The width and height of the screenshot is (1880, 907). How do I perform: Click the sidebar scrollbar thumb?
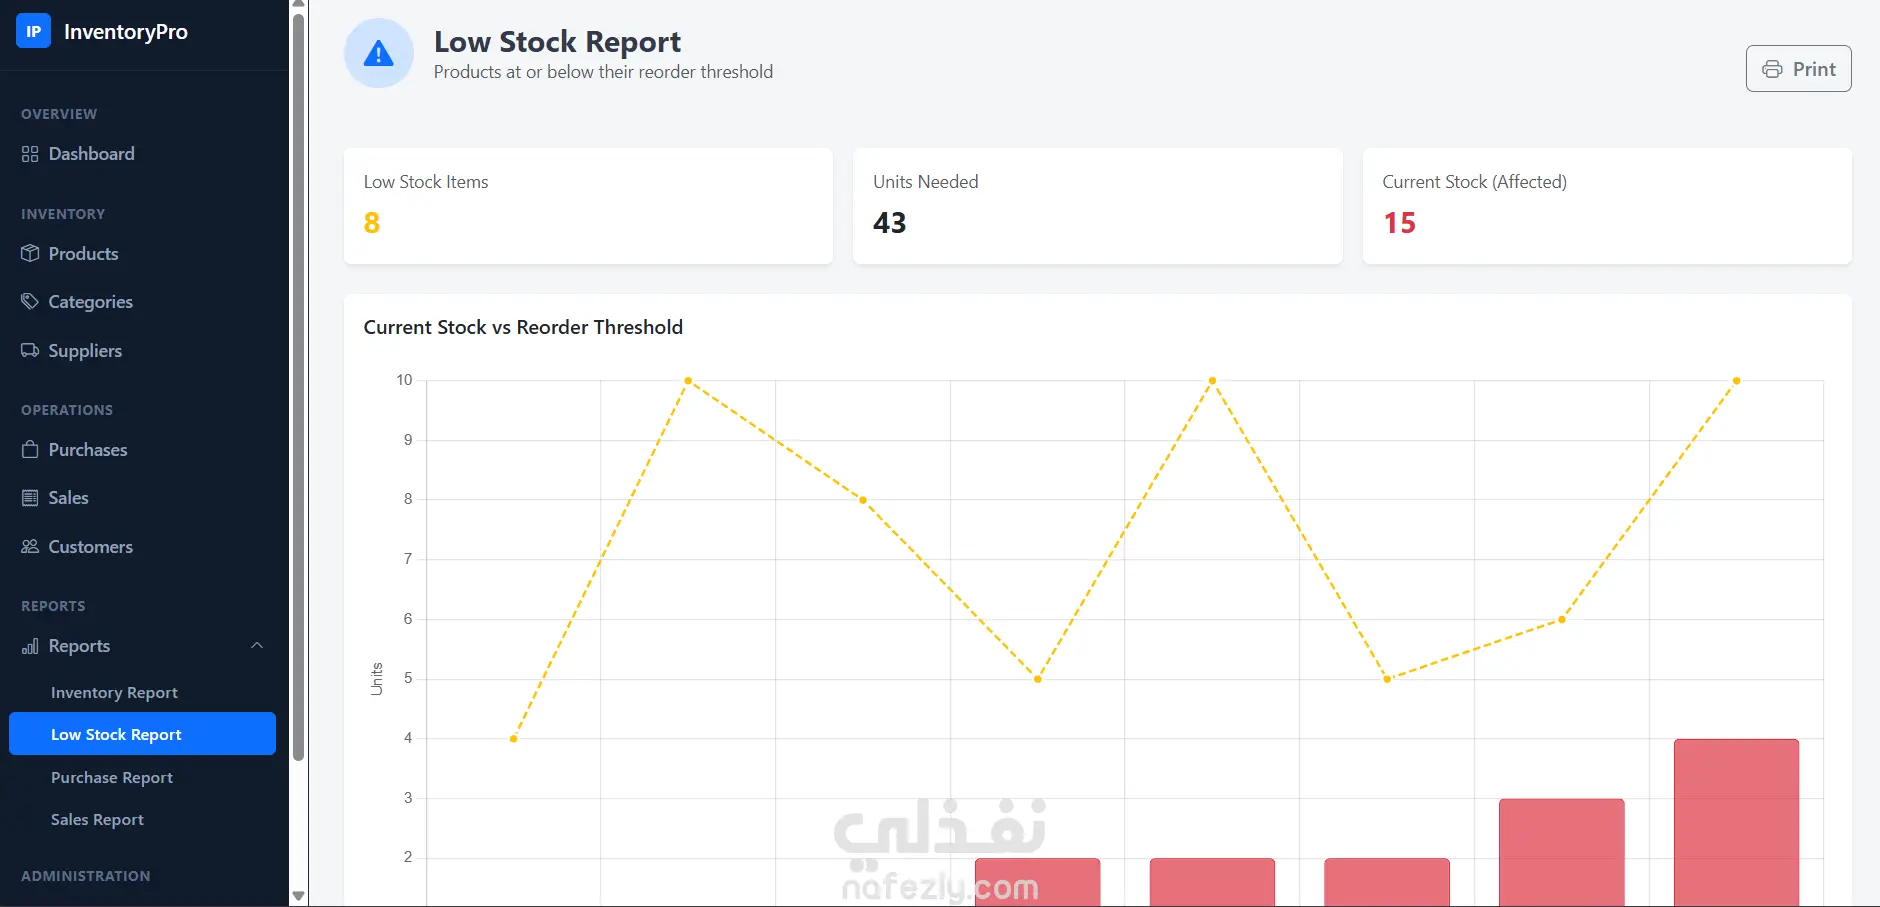click(298, 386)
